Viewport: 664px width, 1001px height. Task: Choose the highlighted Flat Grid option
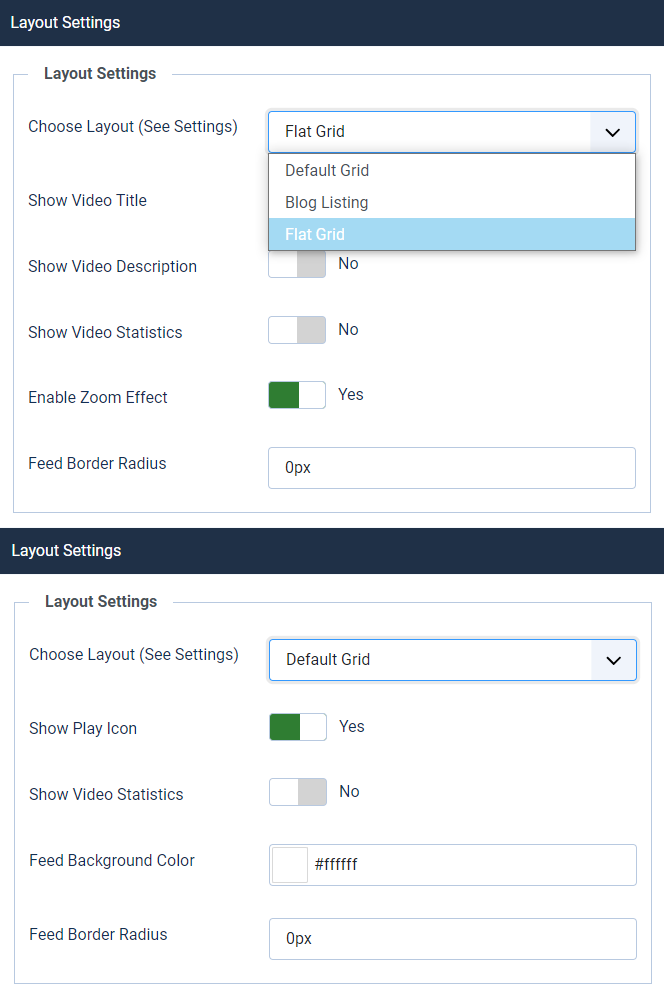coord(315,234)
